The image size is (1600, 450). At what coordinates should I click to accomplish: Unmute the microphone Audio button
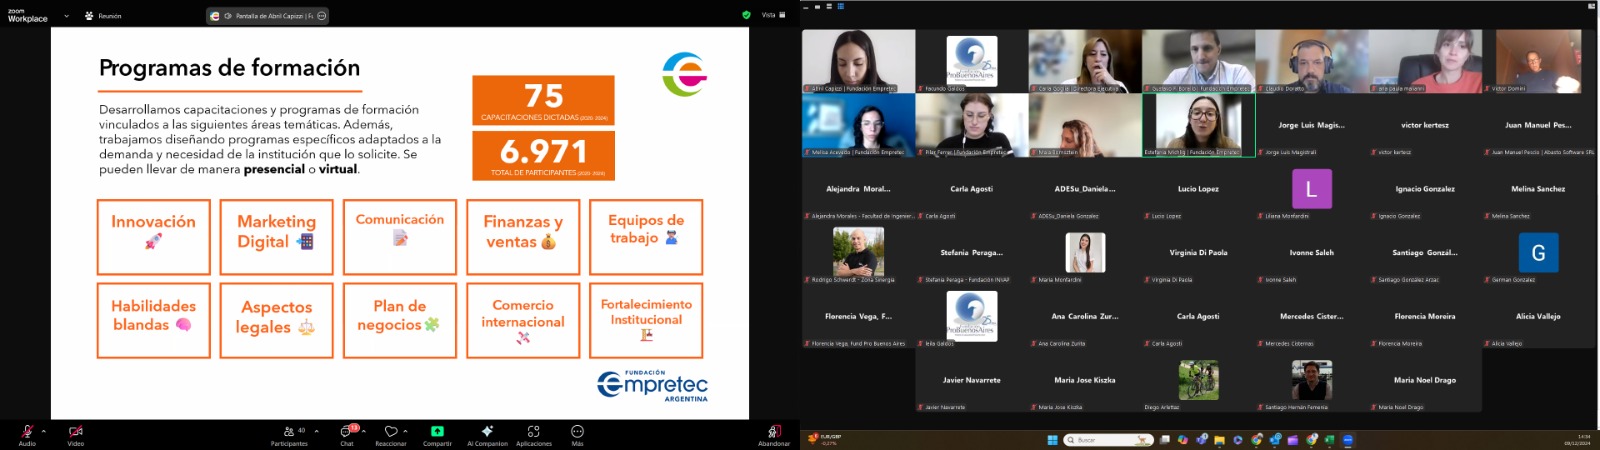(x=27, y=432)
